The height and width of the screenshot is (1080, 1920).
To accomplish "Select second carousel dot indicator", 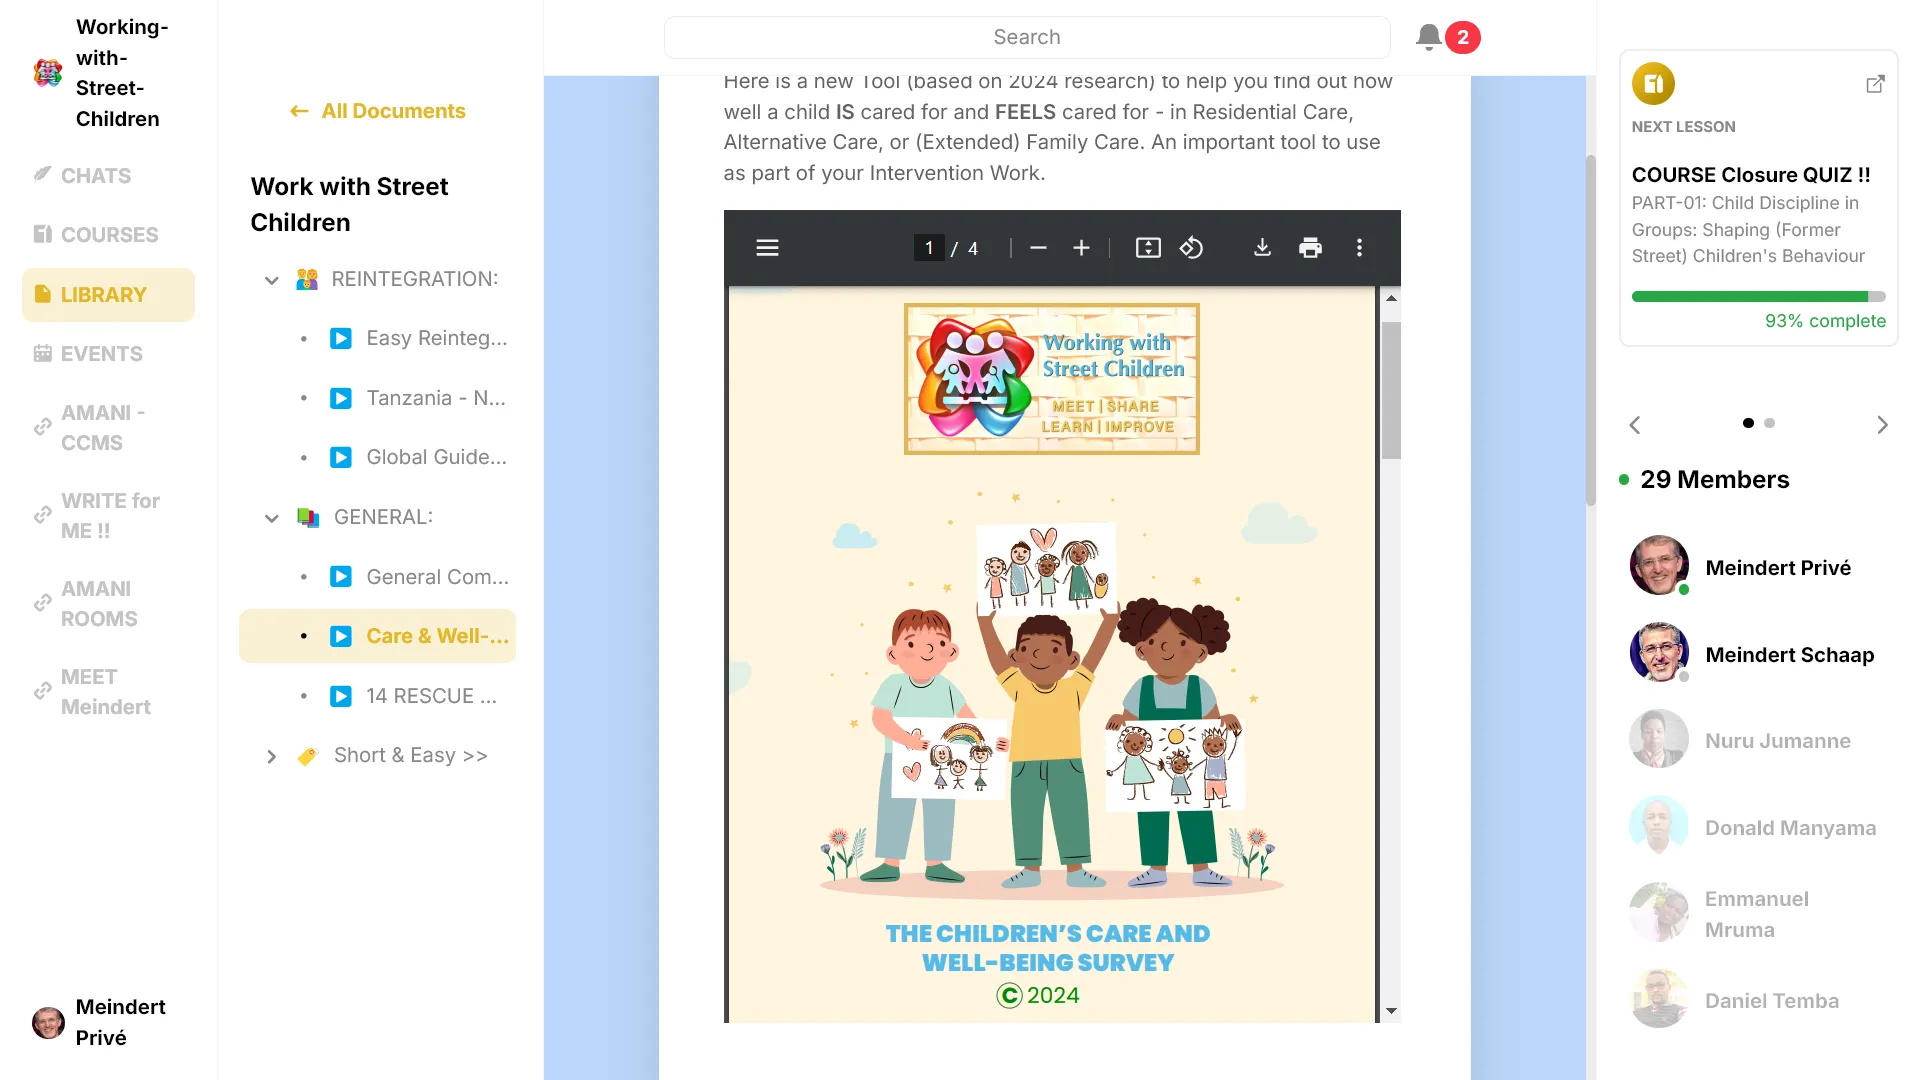I will tap(1770, 423).
